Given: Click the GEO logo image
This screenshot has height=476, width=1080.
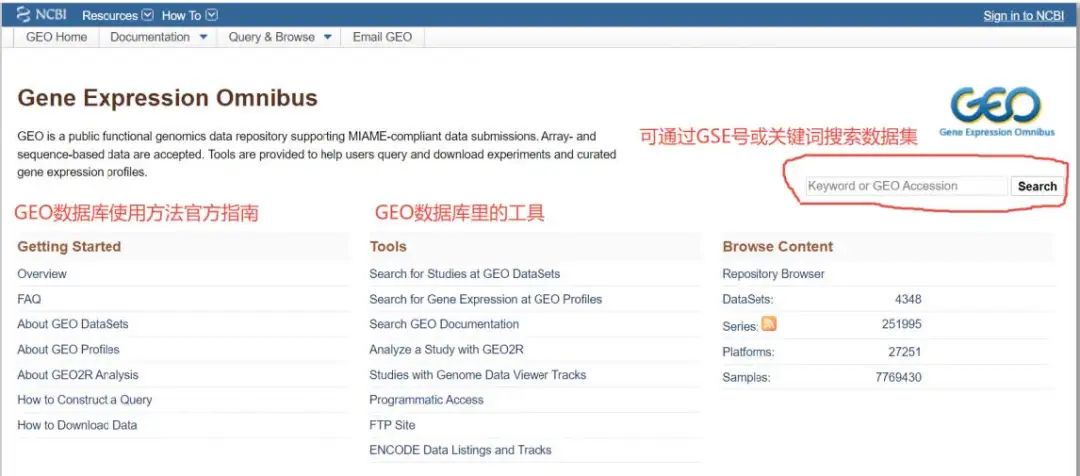Looking at the screenshot, I should tap(996, 111).
